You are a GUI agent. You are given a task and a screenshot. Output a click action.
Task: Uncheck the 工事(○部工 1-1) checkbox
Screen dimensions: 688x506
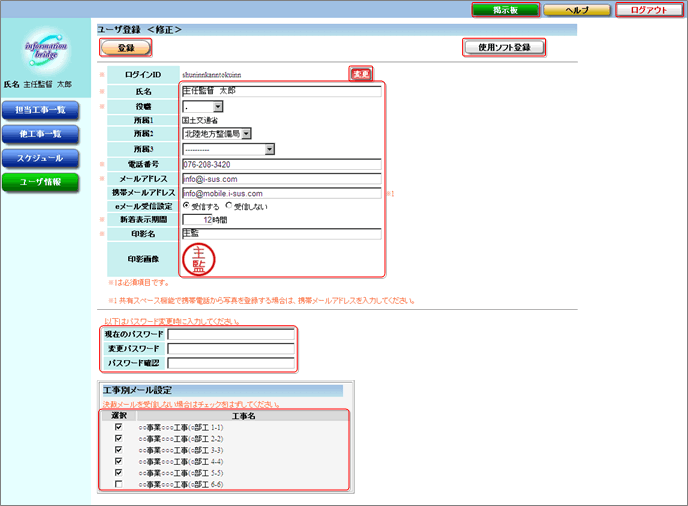(119, 427)
